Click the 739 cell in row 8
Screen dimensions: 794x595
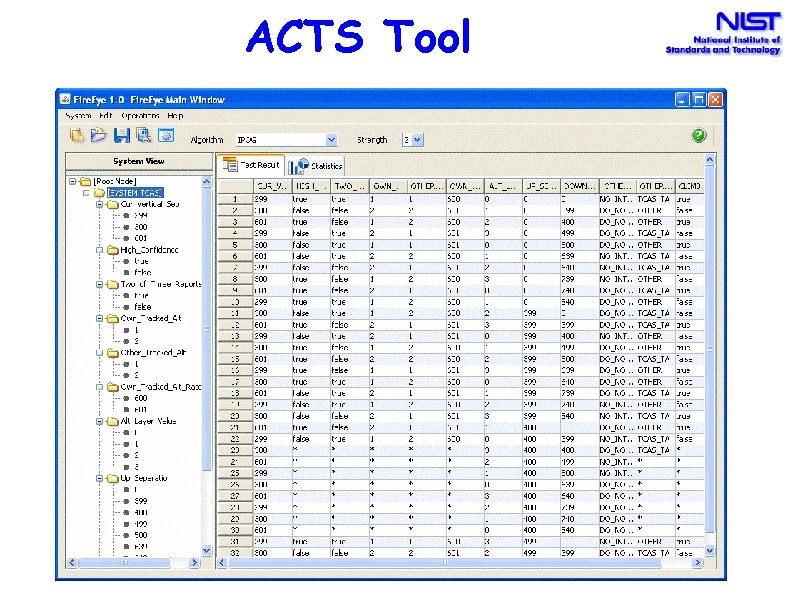point(580,279)
